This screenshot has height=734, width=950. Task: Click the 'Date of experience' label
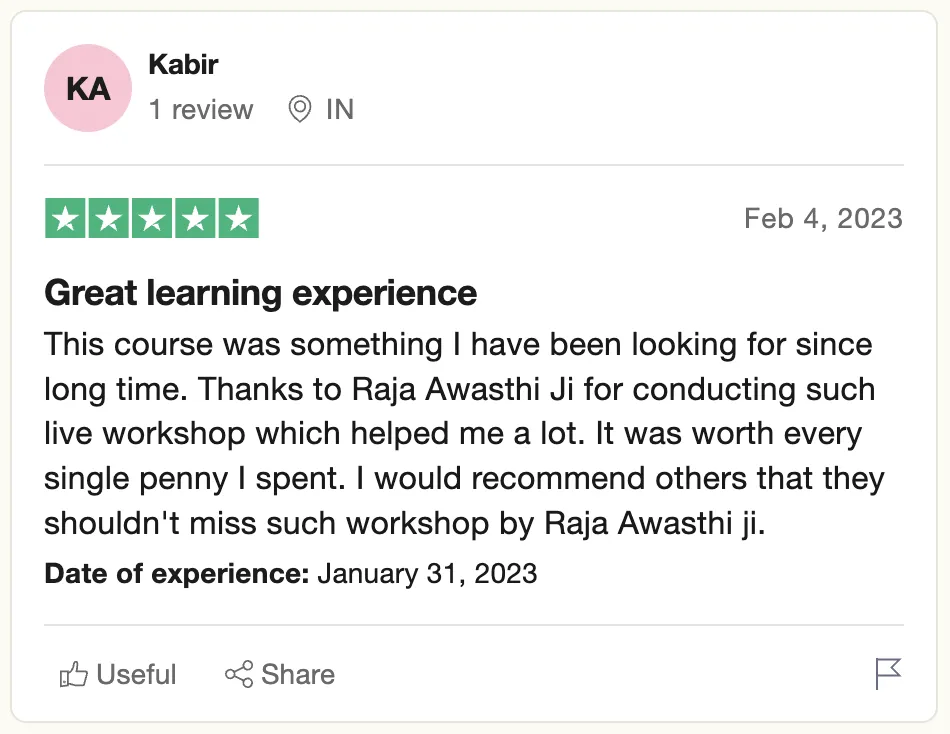pyautogui.click(x=177, y=573)
